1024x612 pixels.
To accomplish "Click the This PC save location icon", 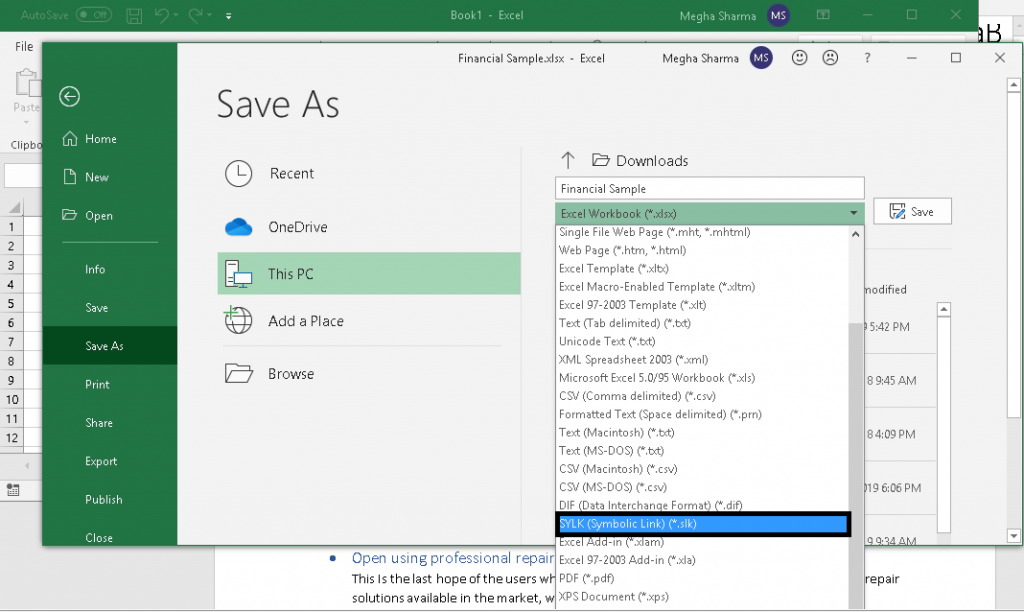I will [237, 273].
